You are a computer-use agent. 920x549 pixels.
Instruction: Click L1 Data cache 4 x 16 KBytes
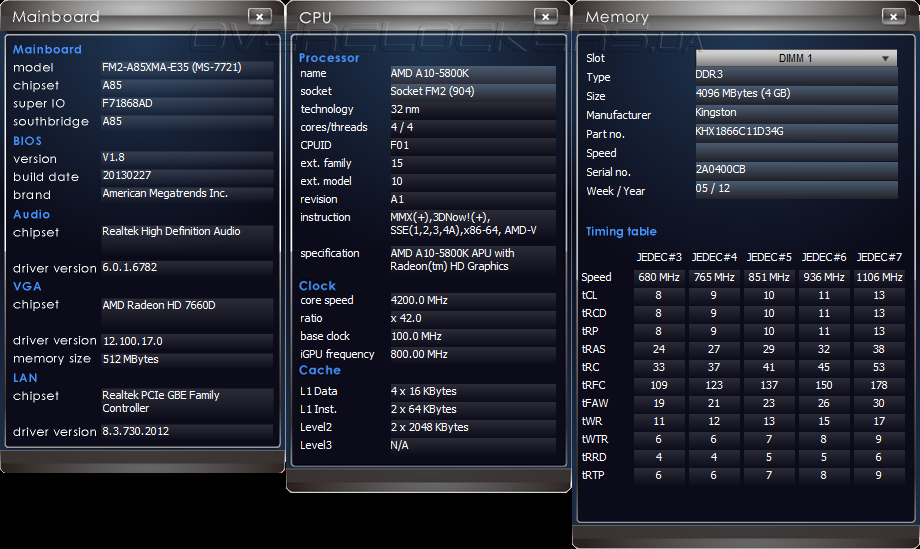[473, 391]
